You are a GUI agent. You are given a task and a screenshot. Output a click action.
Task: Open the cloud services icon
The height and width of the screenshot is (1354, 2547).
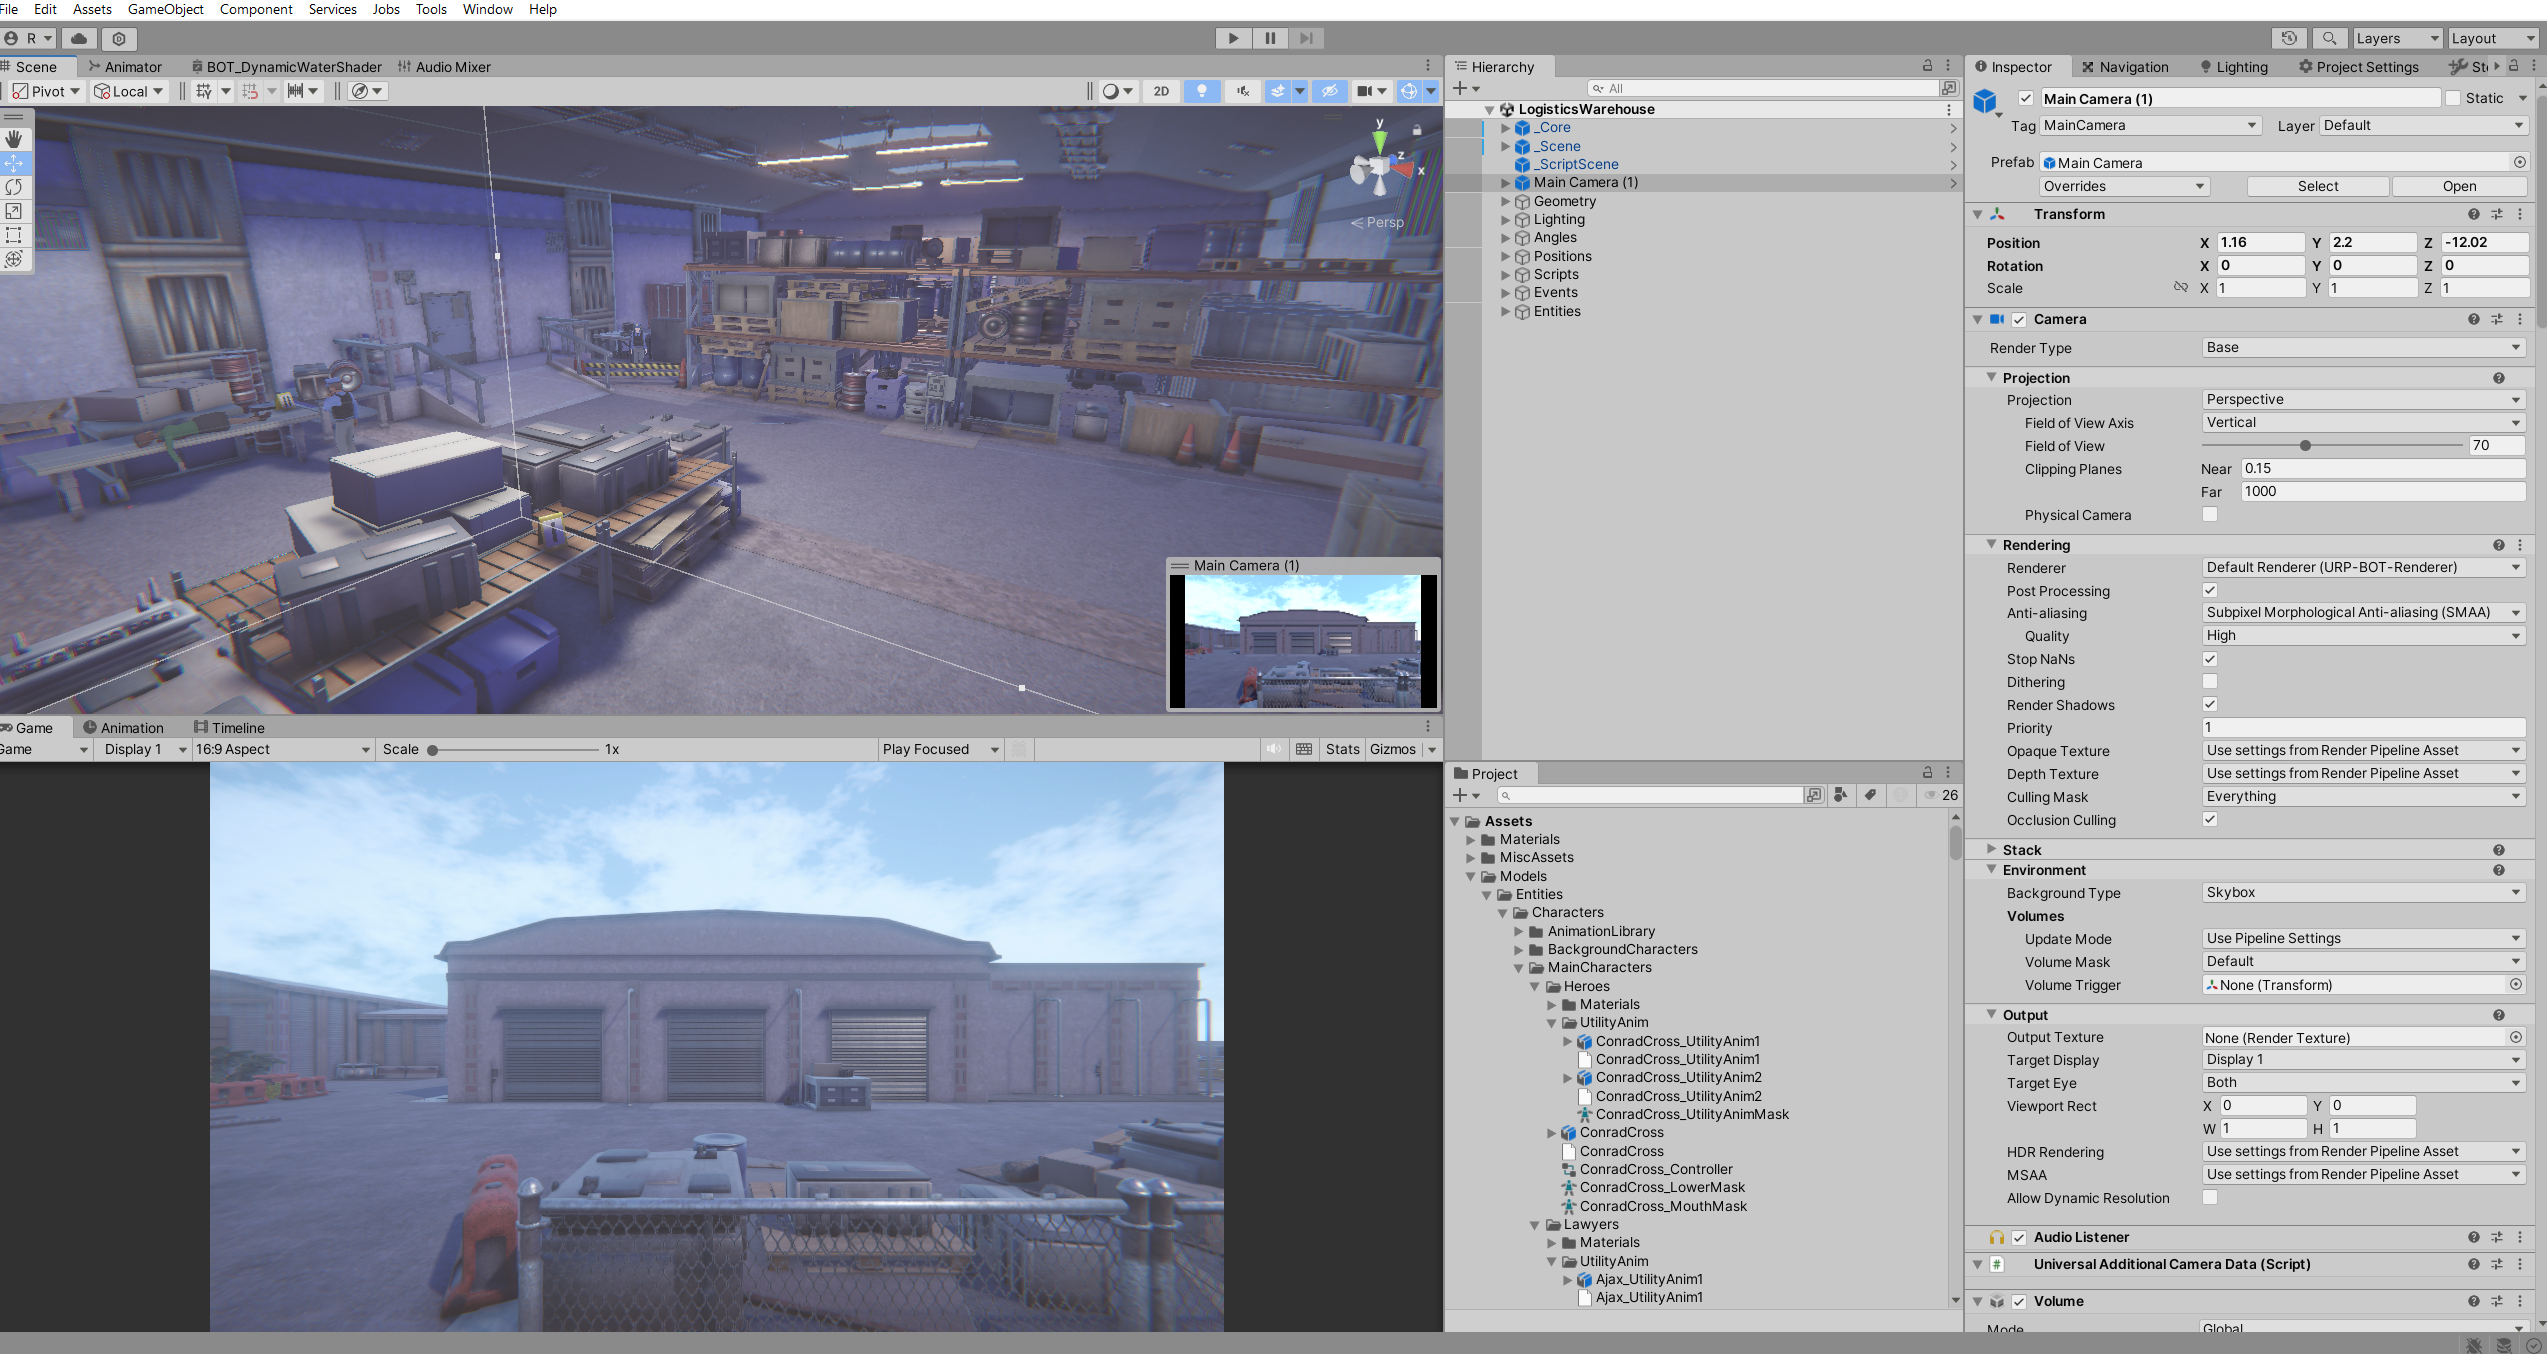coord(79,38)
